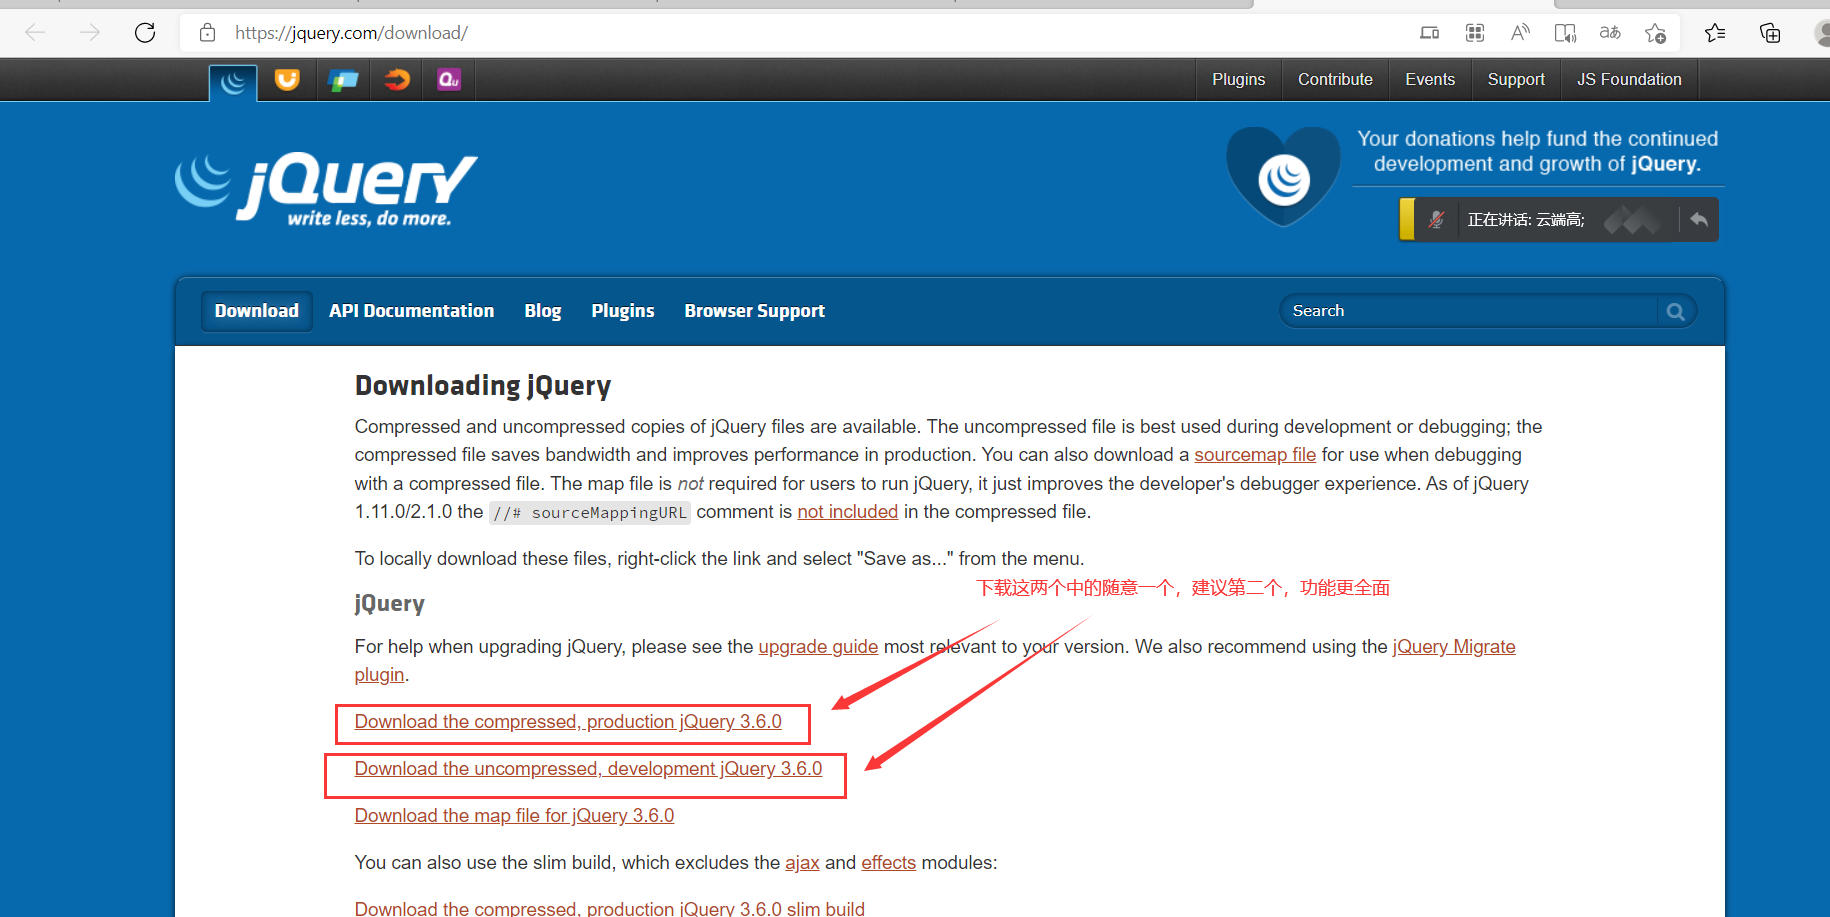This screenshot has height=917, width=1830.
Task: Open the Events top menu item
Action: point(1430,79)
